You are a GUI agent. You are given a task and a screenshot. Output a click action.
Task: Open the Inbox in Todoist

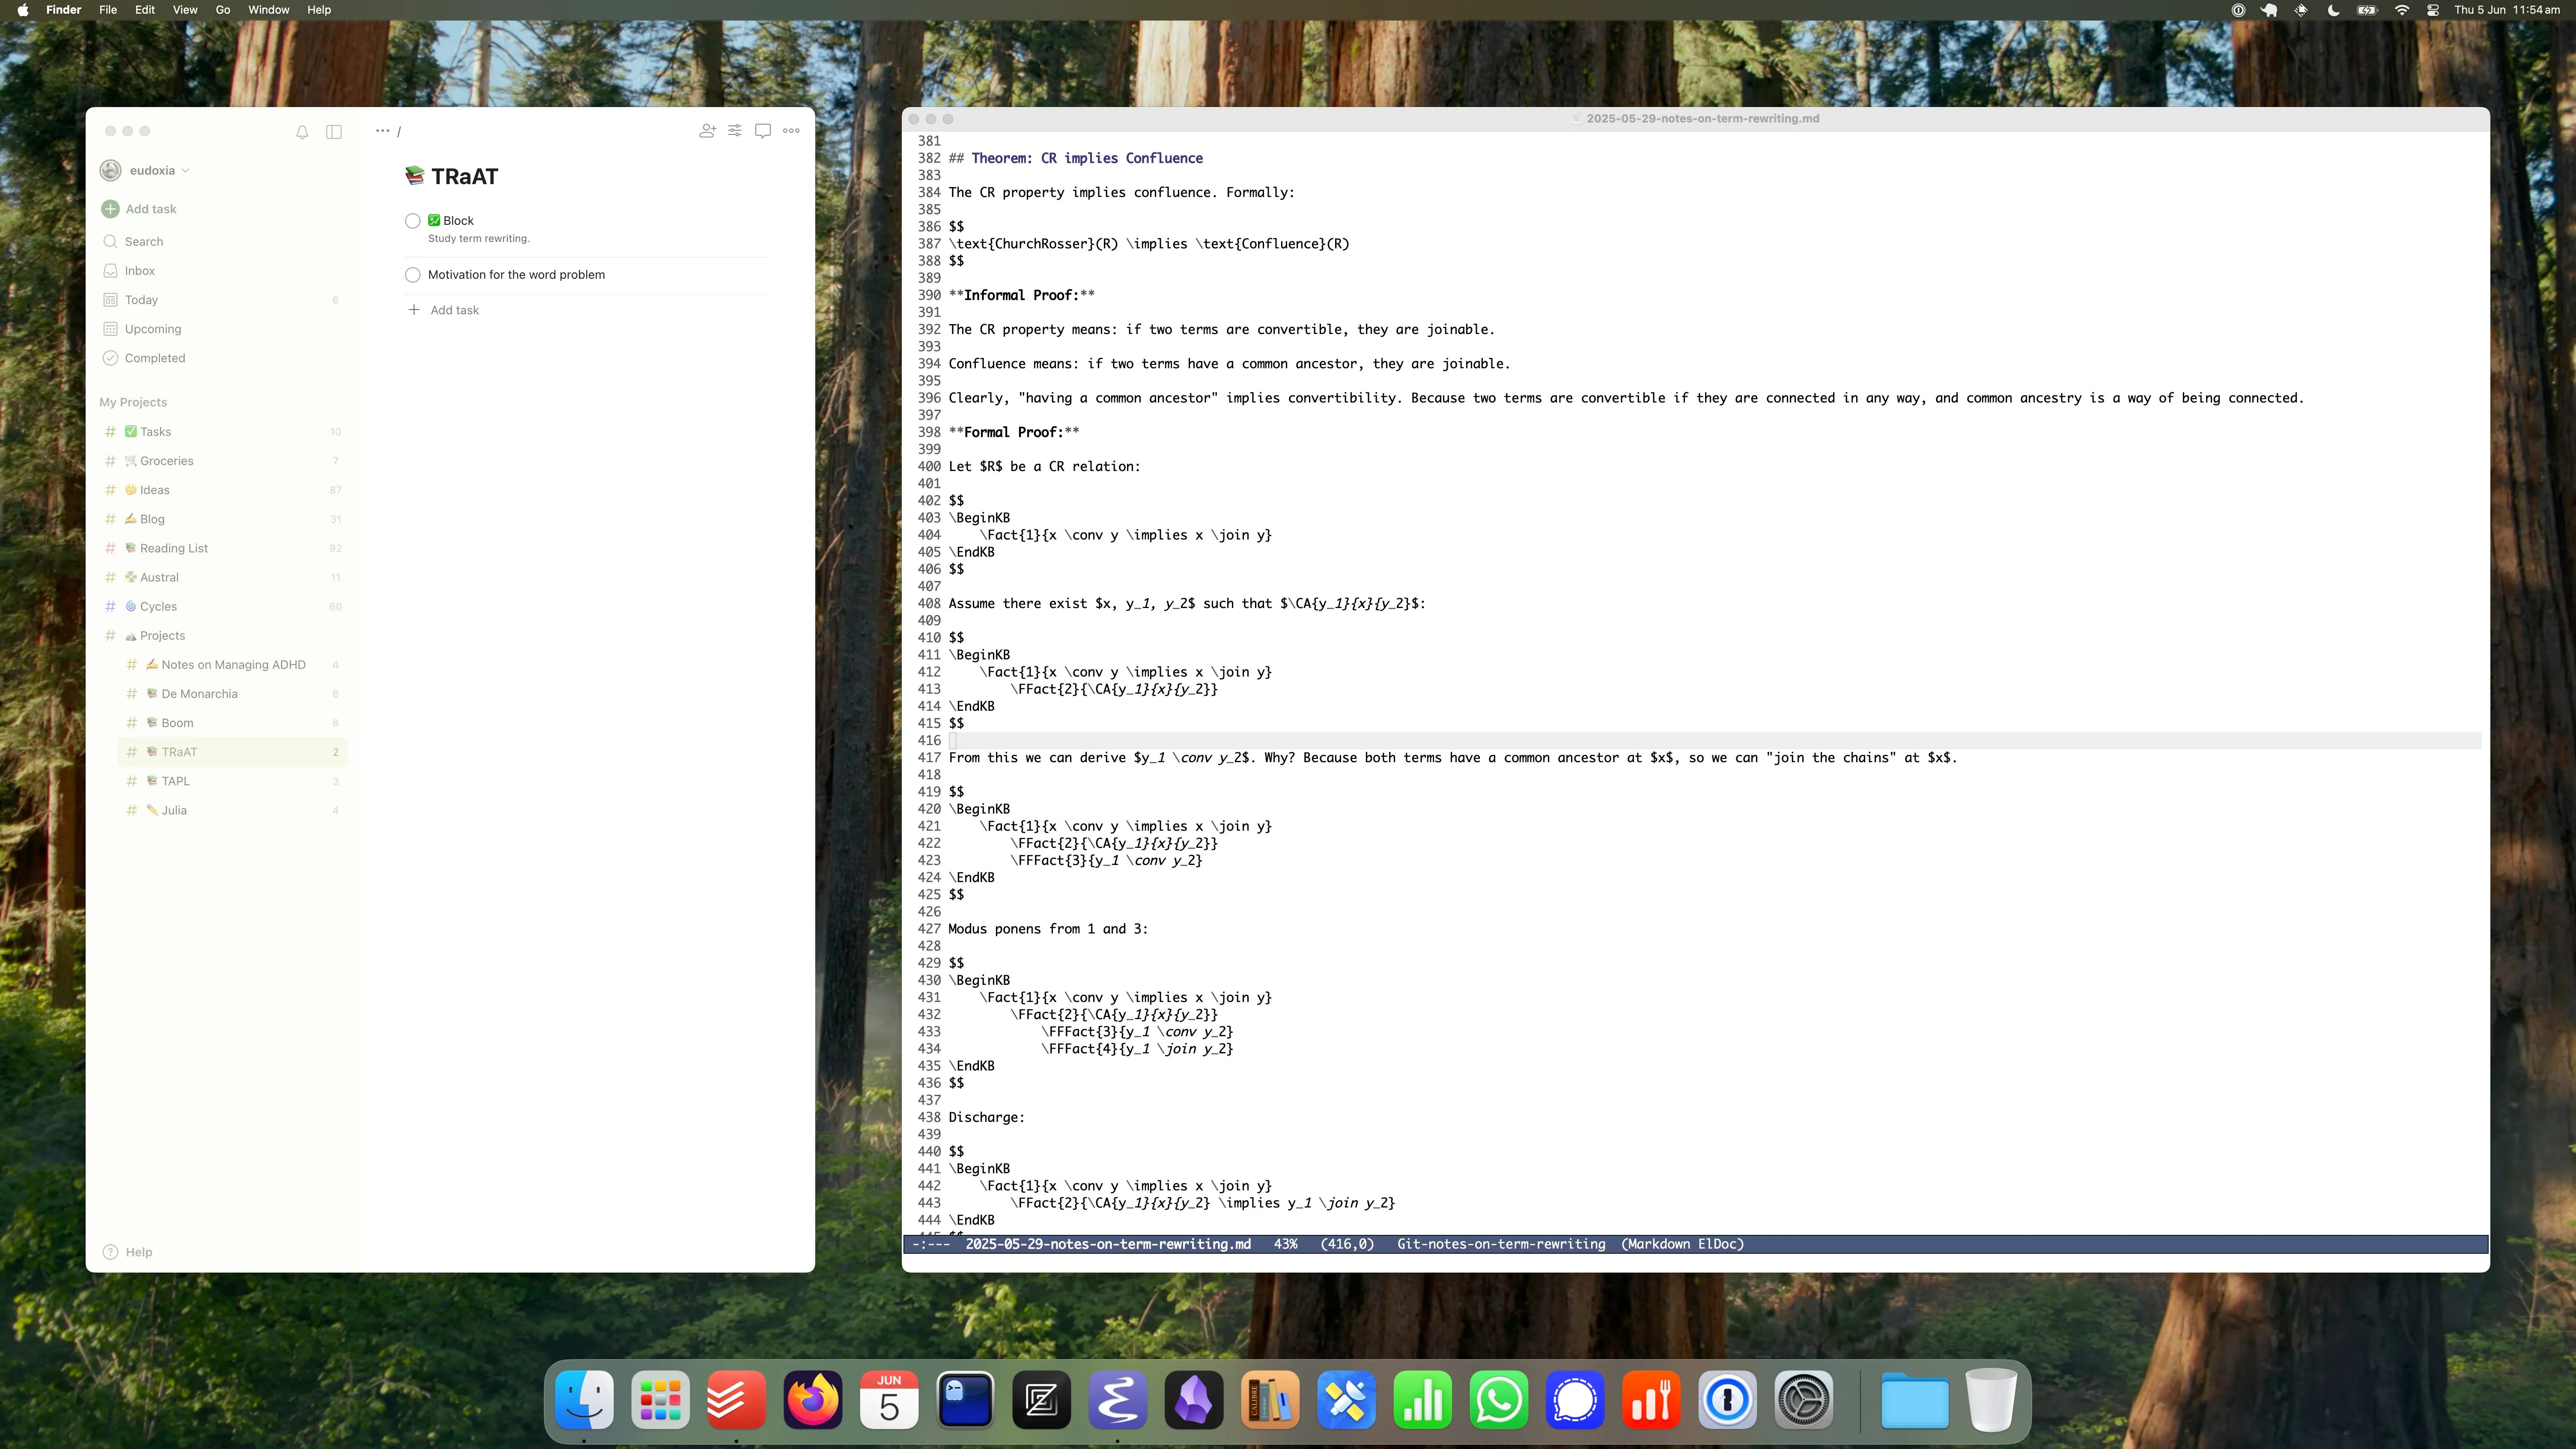[139, 270]
